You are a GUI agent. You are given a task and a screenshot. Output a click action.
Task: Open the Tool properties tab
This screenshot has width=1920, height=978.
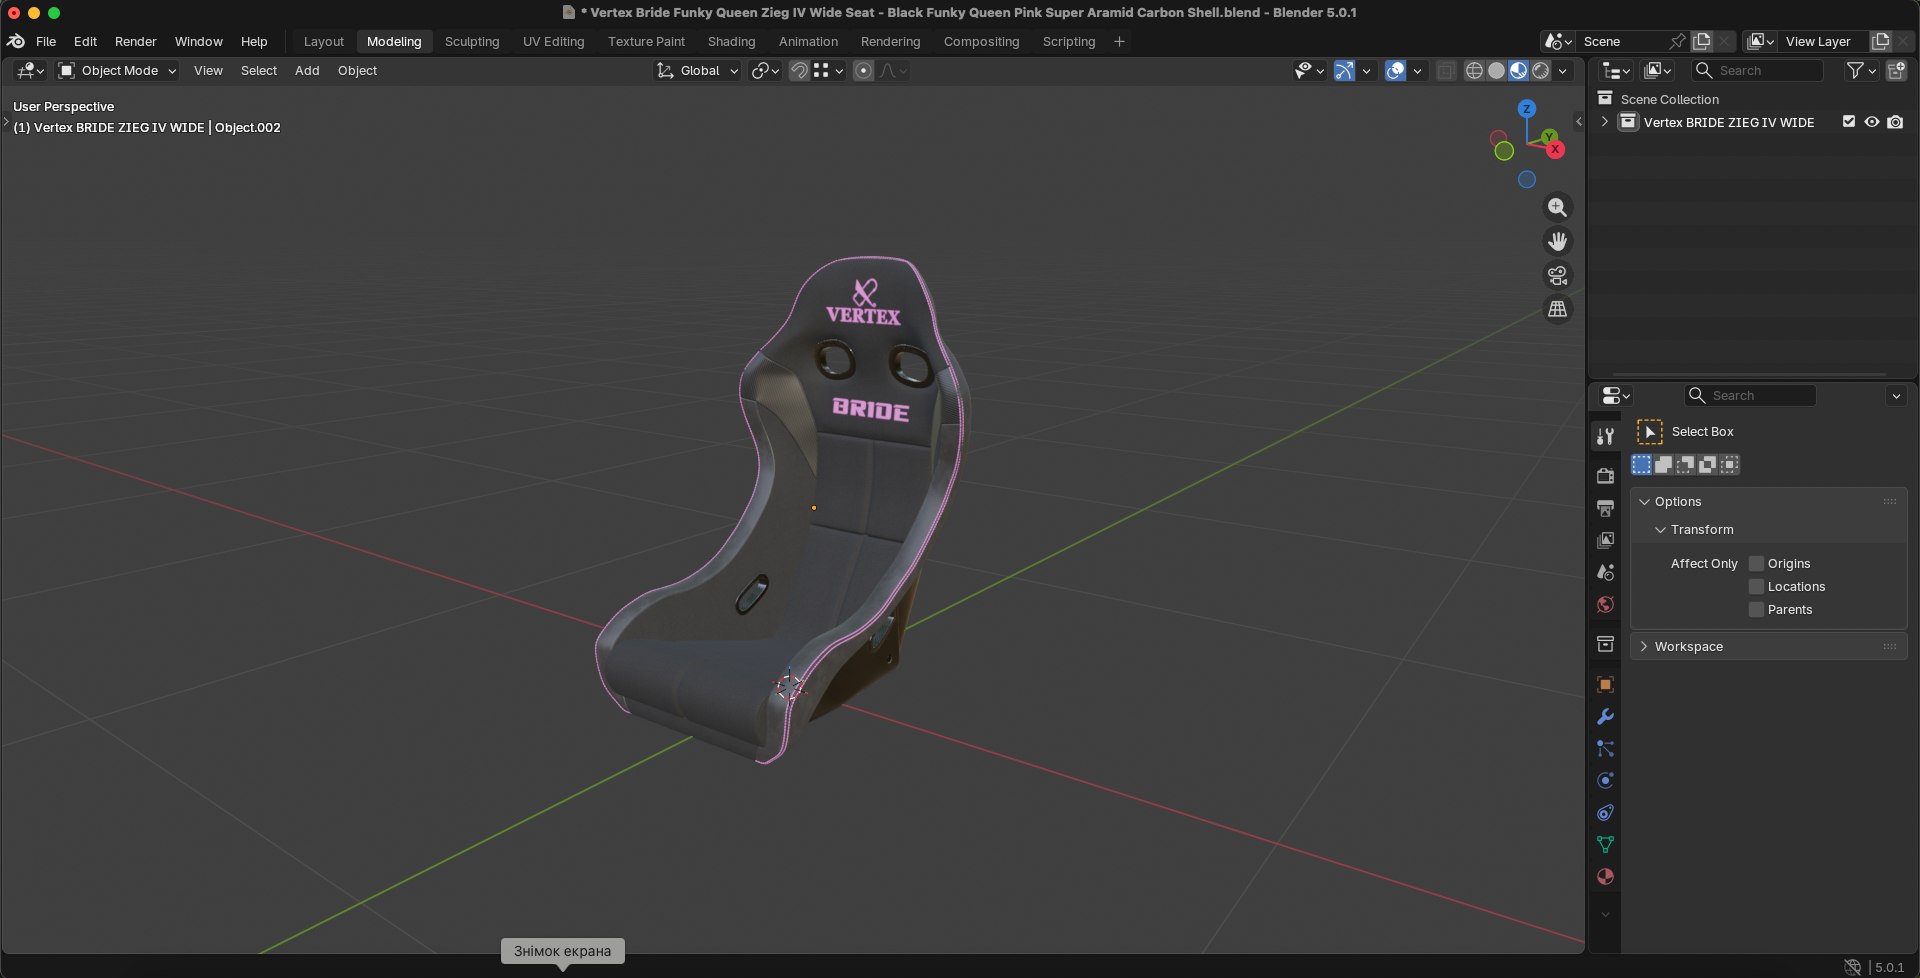click(x=1605, y=436)
